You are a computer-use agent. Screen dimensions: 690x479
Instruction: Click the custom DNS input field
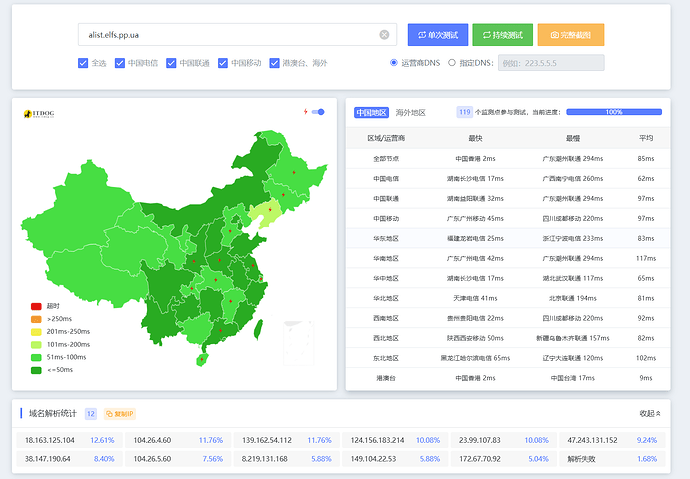coord(551,63)
